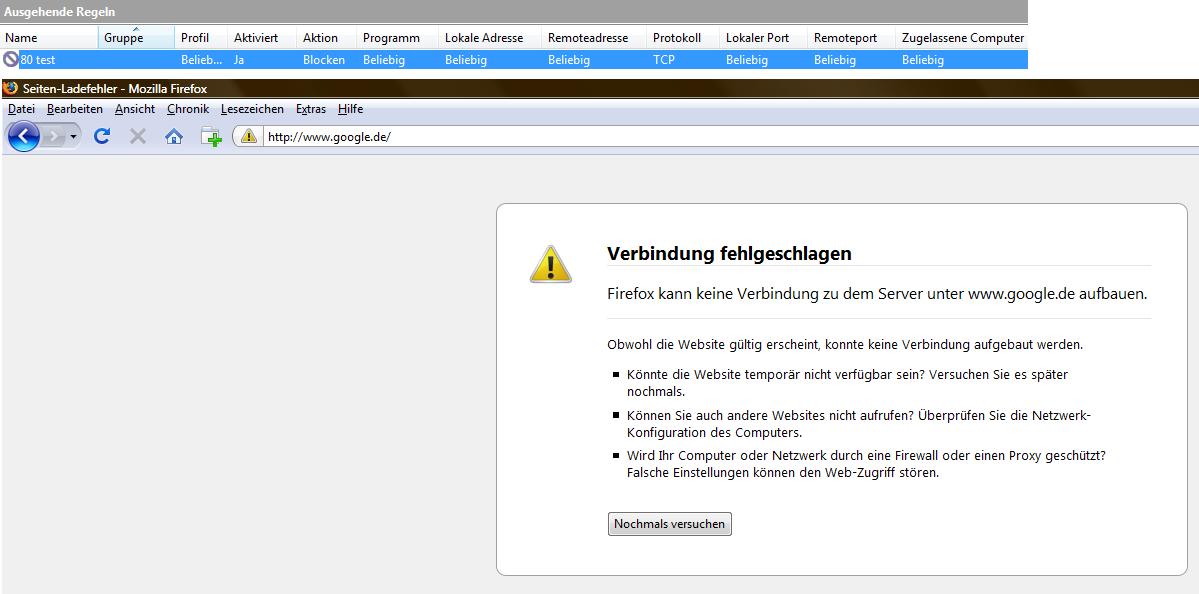
Task: Open the Ansicht menu
Action: (x=135, y=109)
